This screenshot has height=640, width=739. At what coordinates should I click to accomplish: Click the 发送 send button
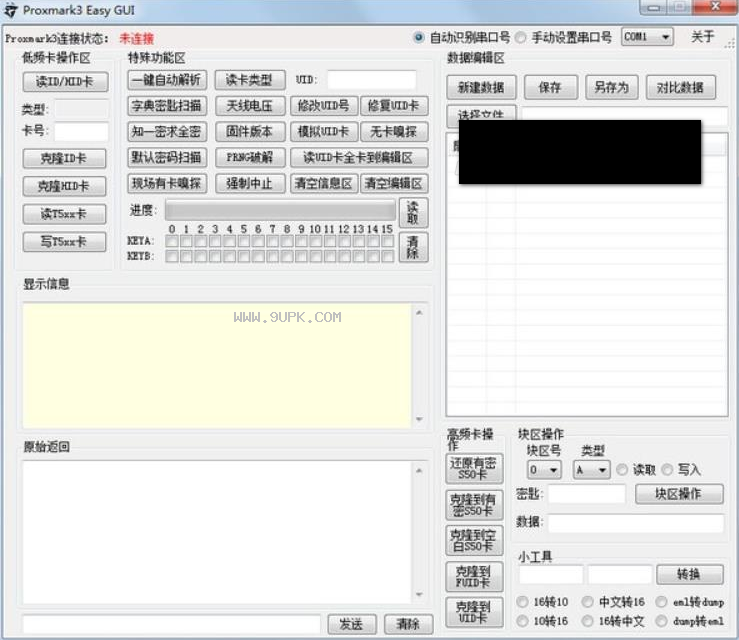(352, 624)
